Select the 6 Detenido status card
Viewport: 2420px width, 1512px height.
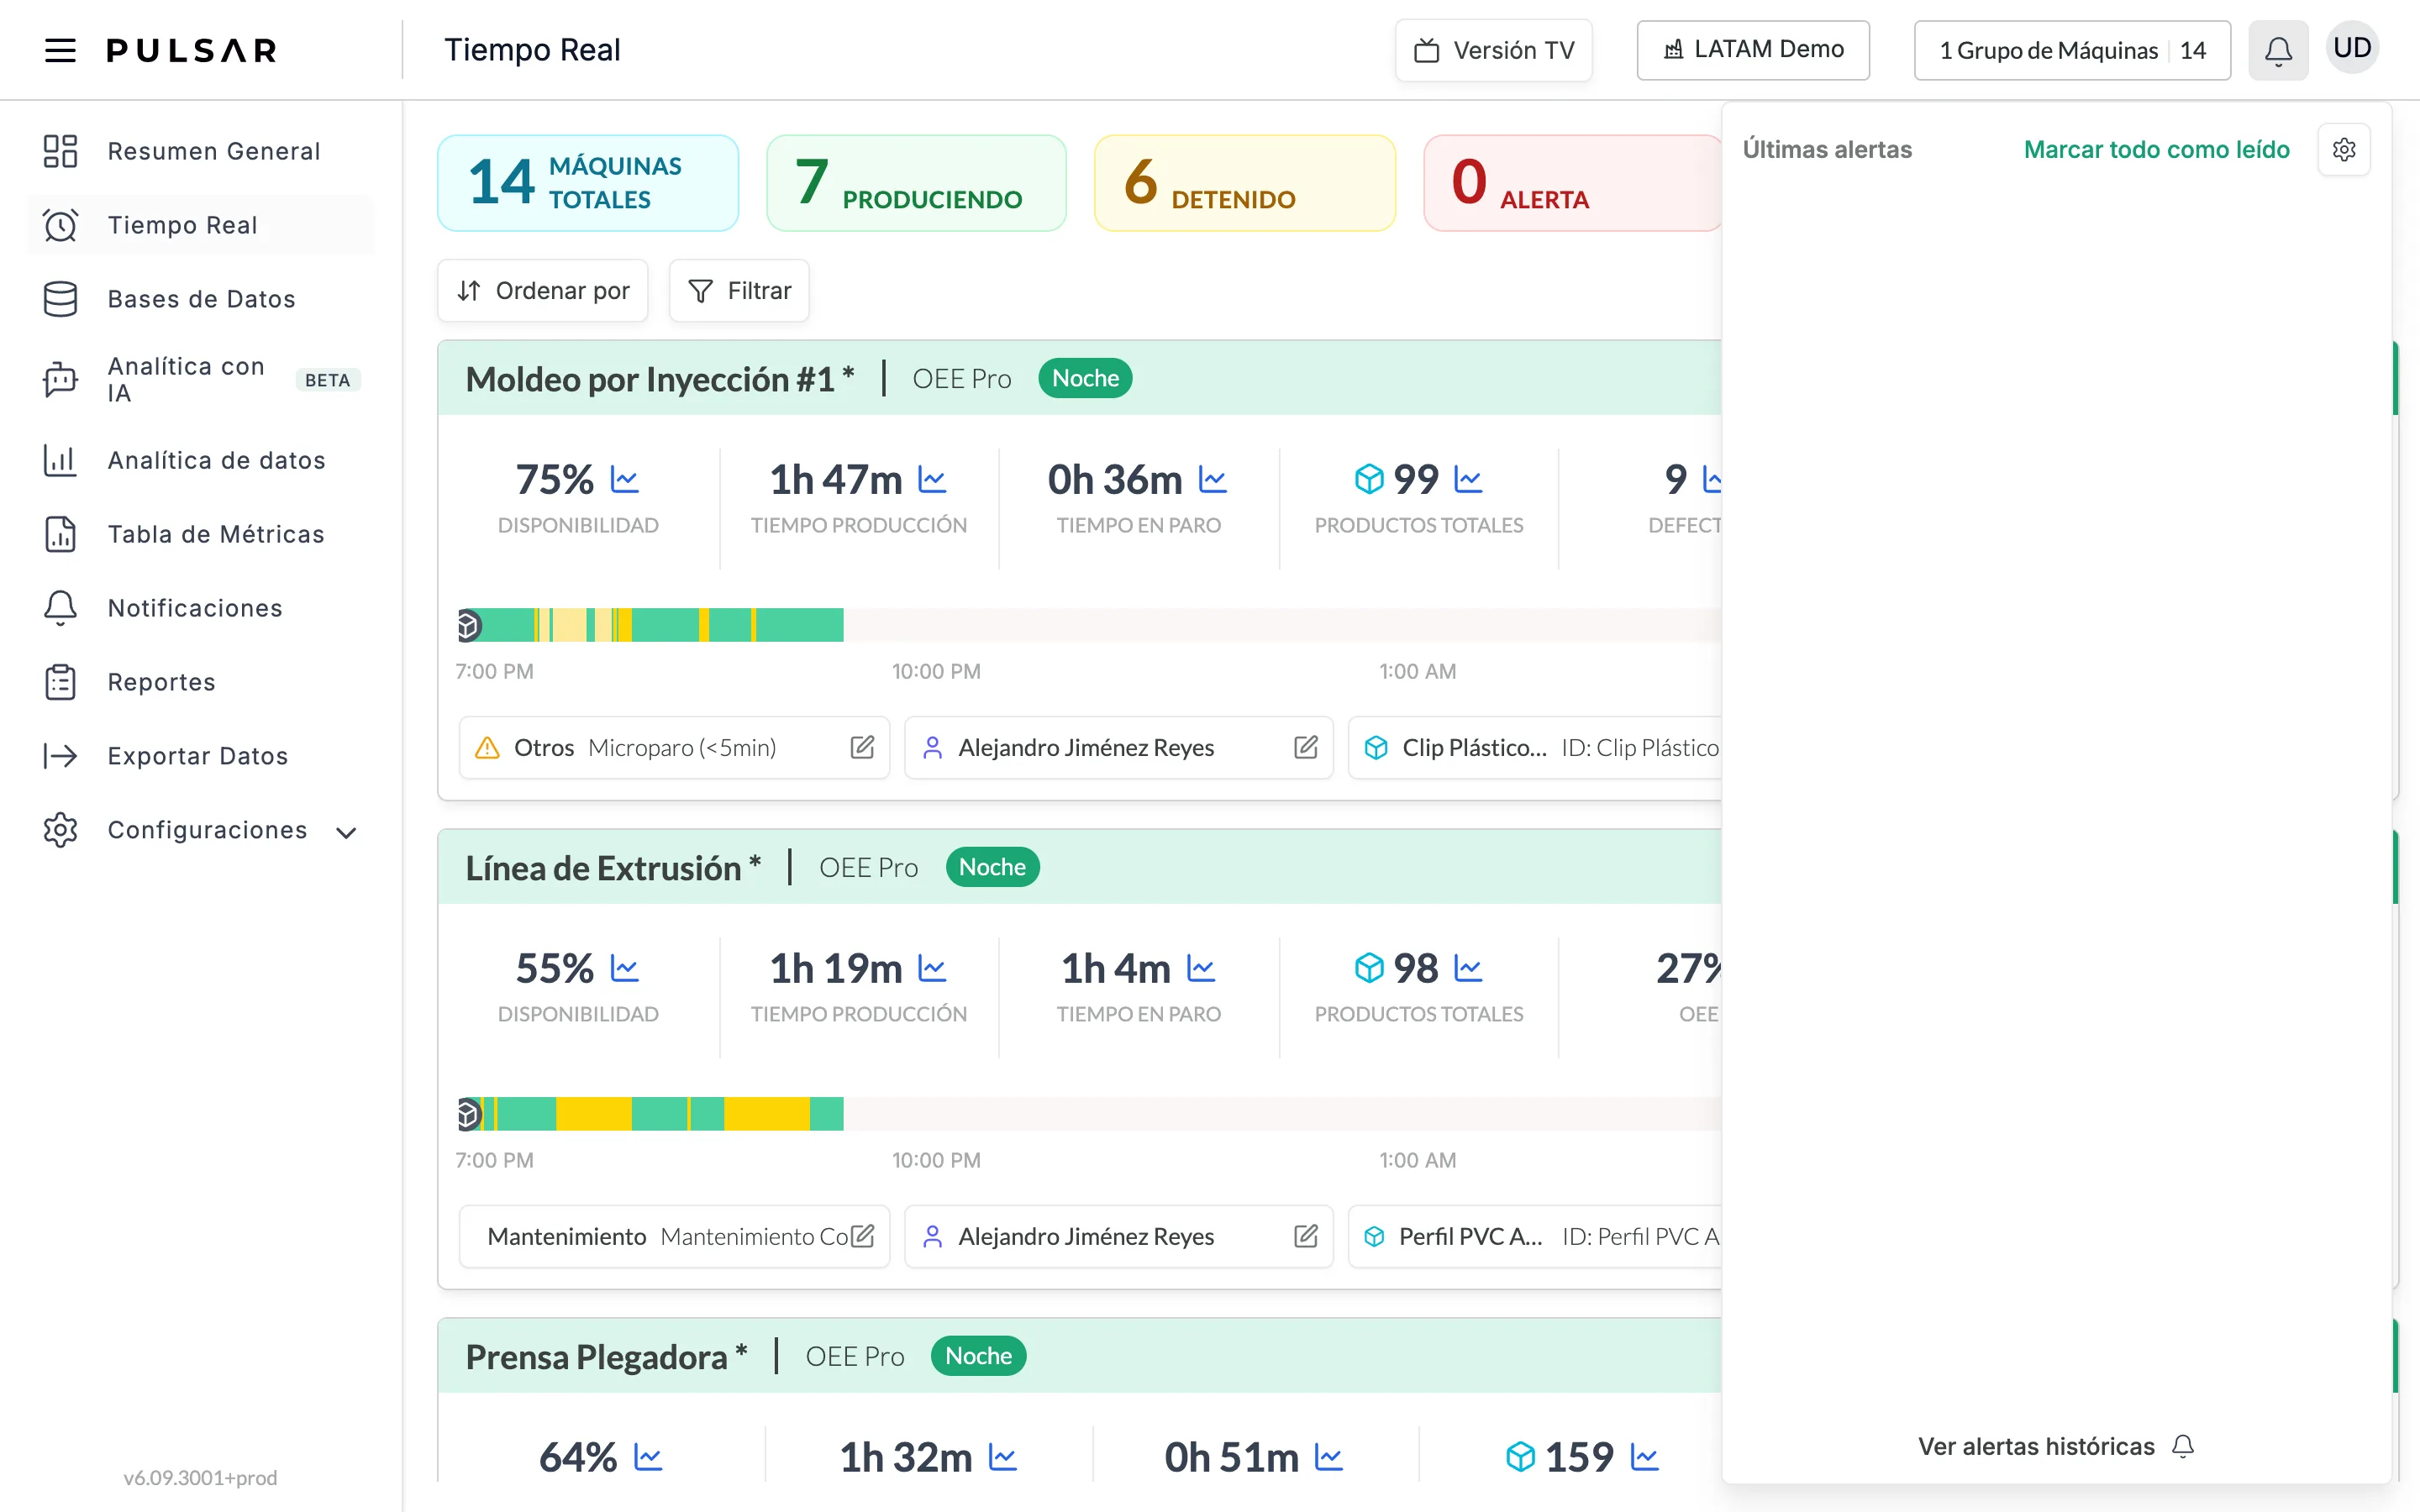coord(1245,183)
